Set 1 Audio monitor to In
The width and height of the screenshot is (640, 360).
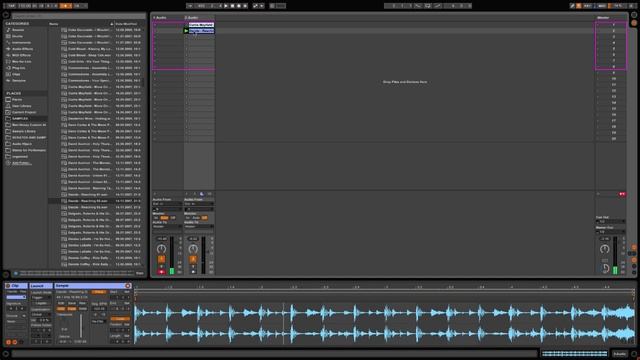(x=156, y=218)
